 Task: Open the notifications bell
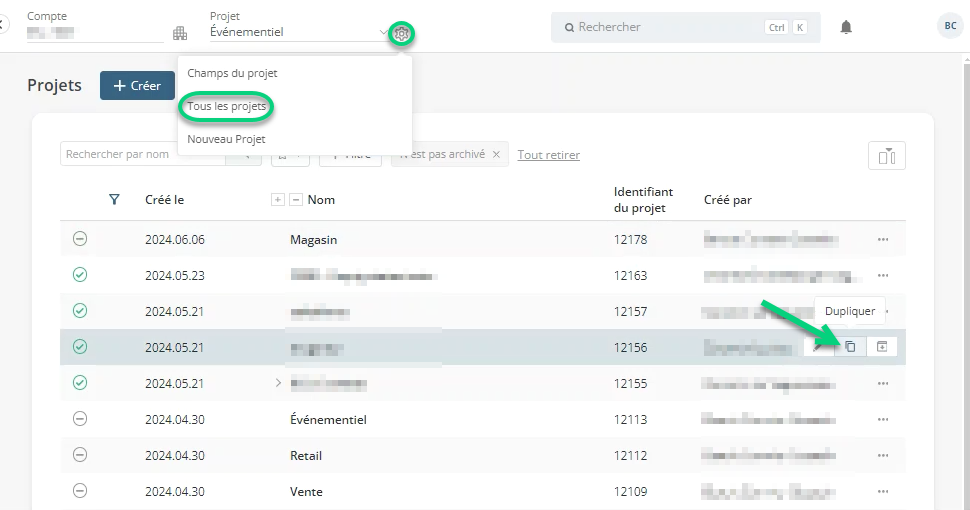[846, 27]
